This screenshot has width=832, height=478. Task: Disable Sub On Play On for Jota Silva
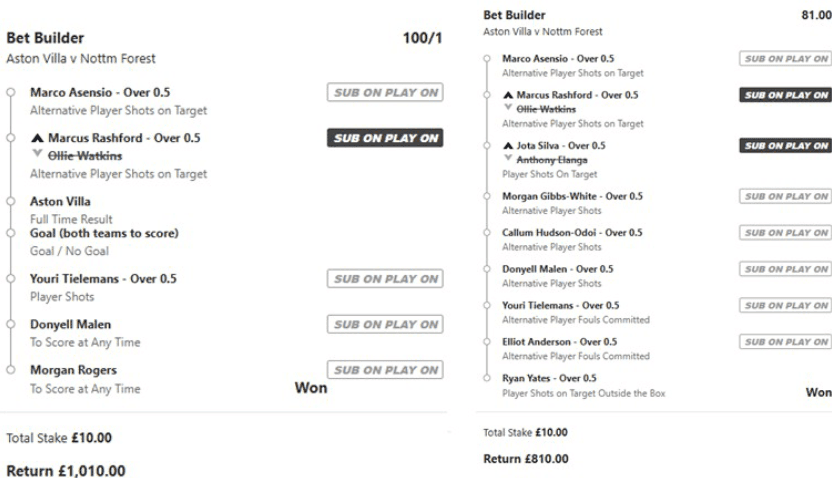click(784, 146)
